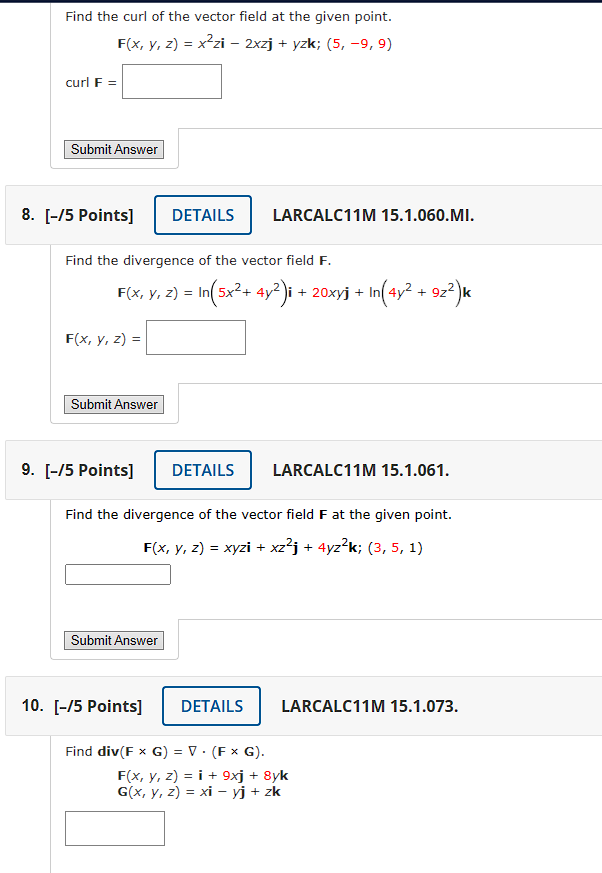Click Submit Answer for the curl problem
This screenshot has height=873, width=602.
click(x=113, y=149)
